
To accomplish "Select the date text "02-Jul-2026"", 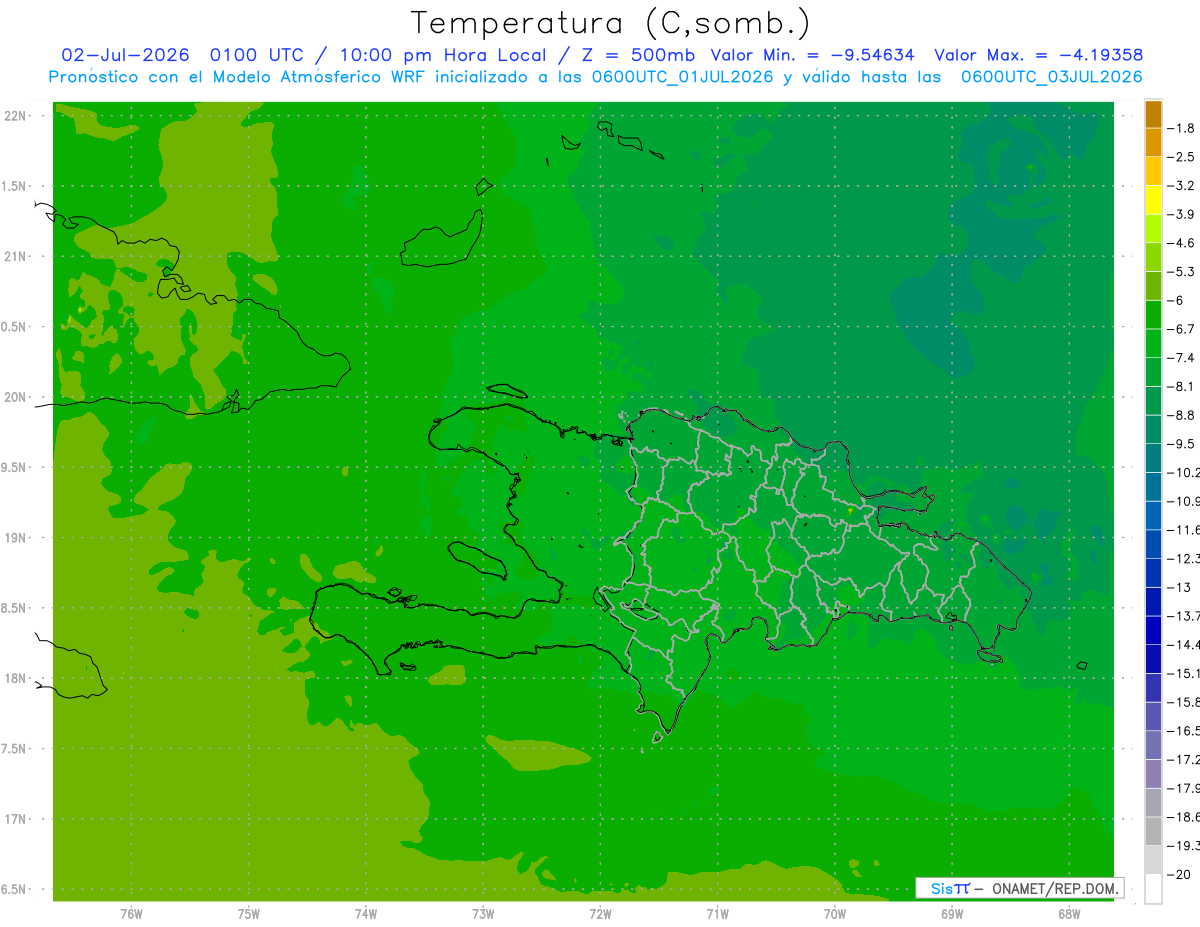I will pyautogui.click(x=125, y=55).
